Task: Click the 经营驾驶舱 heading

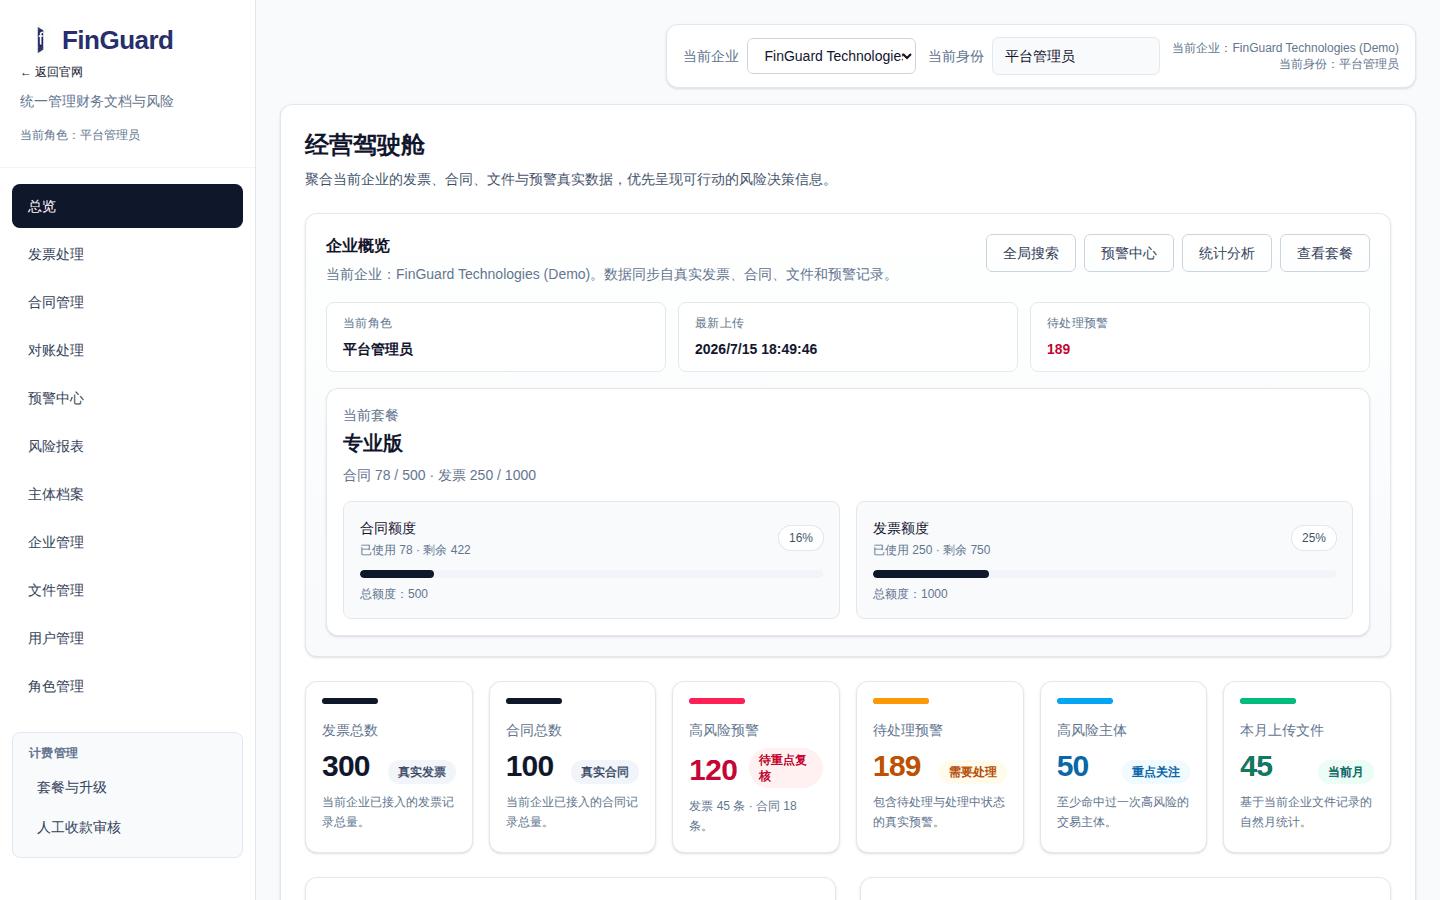Action: (365, 145)
